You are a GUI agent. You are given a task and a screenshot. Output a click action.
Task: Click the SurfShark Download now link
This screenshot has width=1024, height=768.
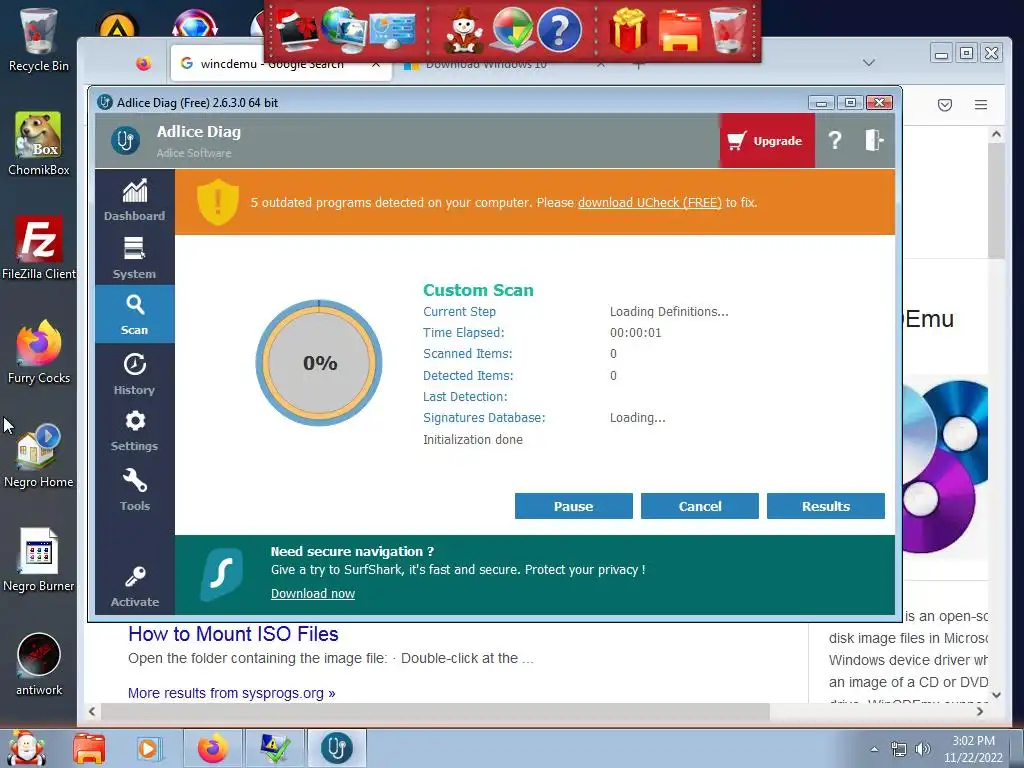click(313, 594)
